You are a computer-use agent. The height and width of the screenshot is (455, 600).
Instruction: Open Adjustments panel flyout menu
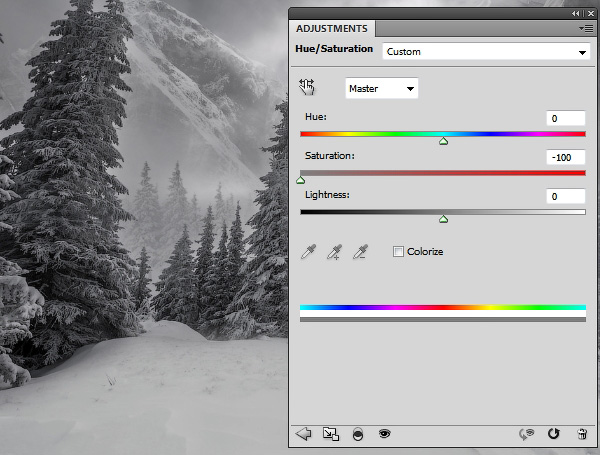tap(586, 29)
